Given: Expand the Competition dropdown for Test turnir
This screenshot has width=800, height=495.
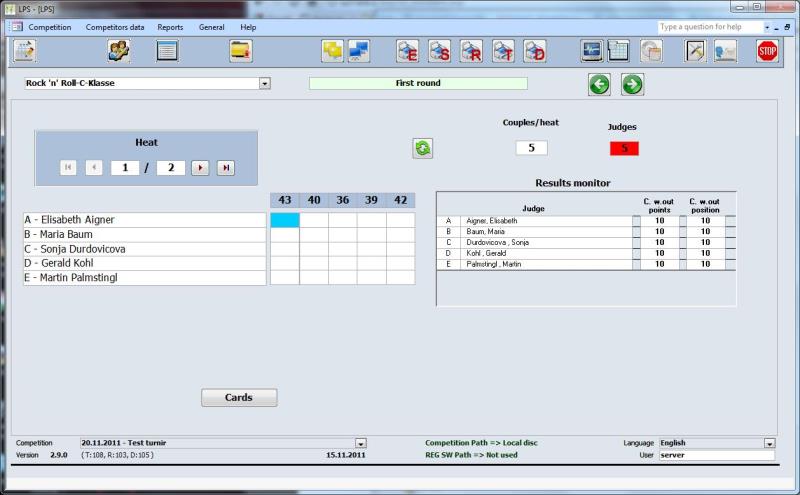Looking at the screenshot, I should tap(361, 443).
